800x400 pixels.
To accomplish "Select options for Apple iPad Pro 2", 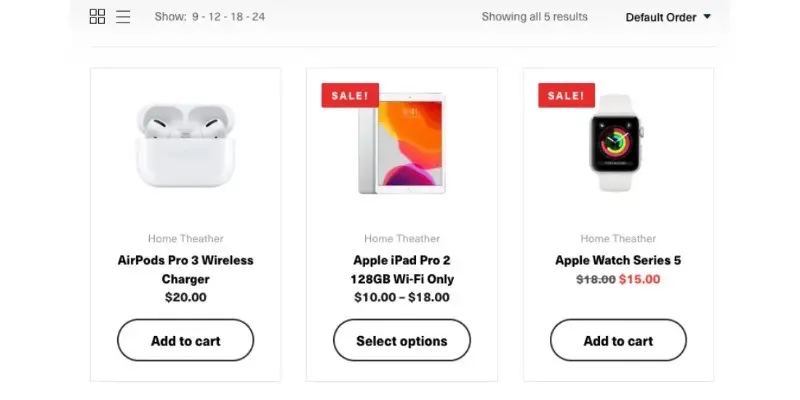I will (402, 340).
